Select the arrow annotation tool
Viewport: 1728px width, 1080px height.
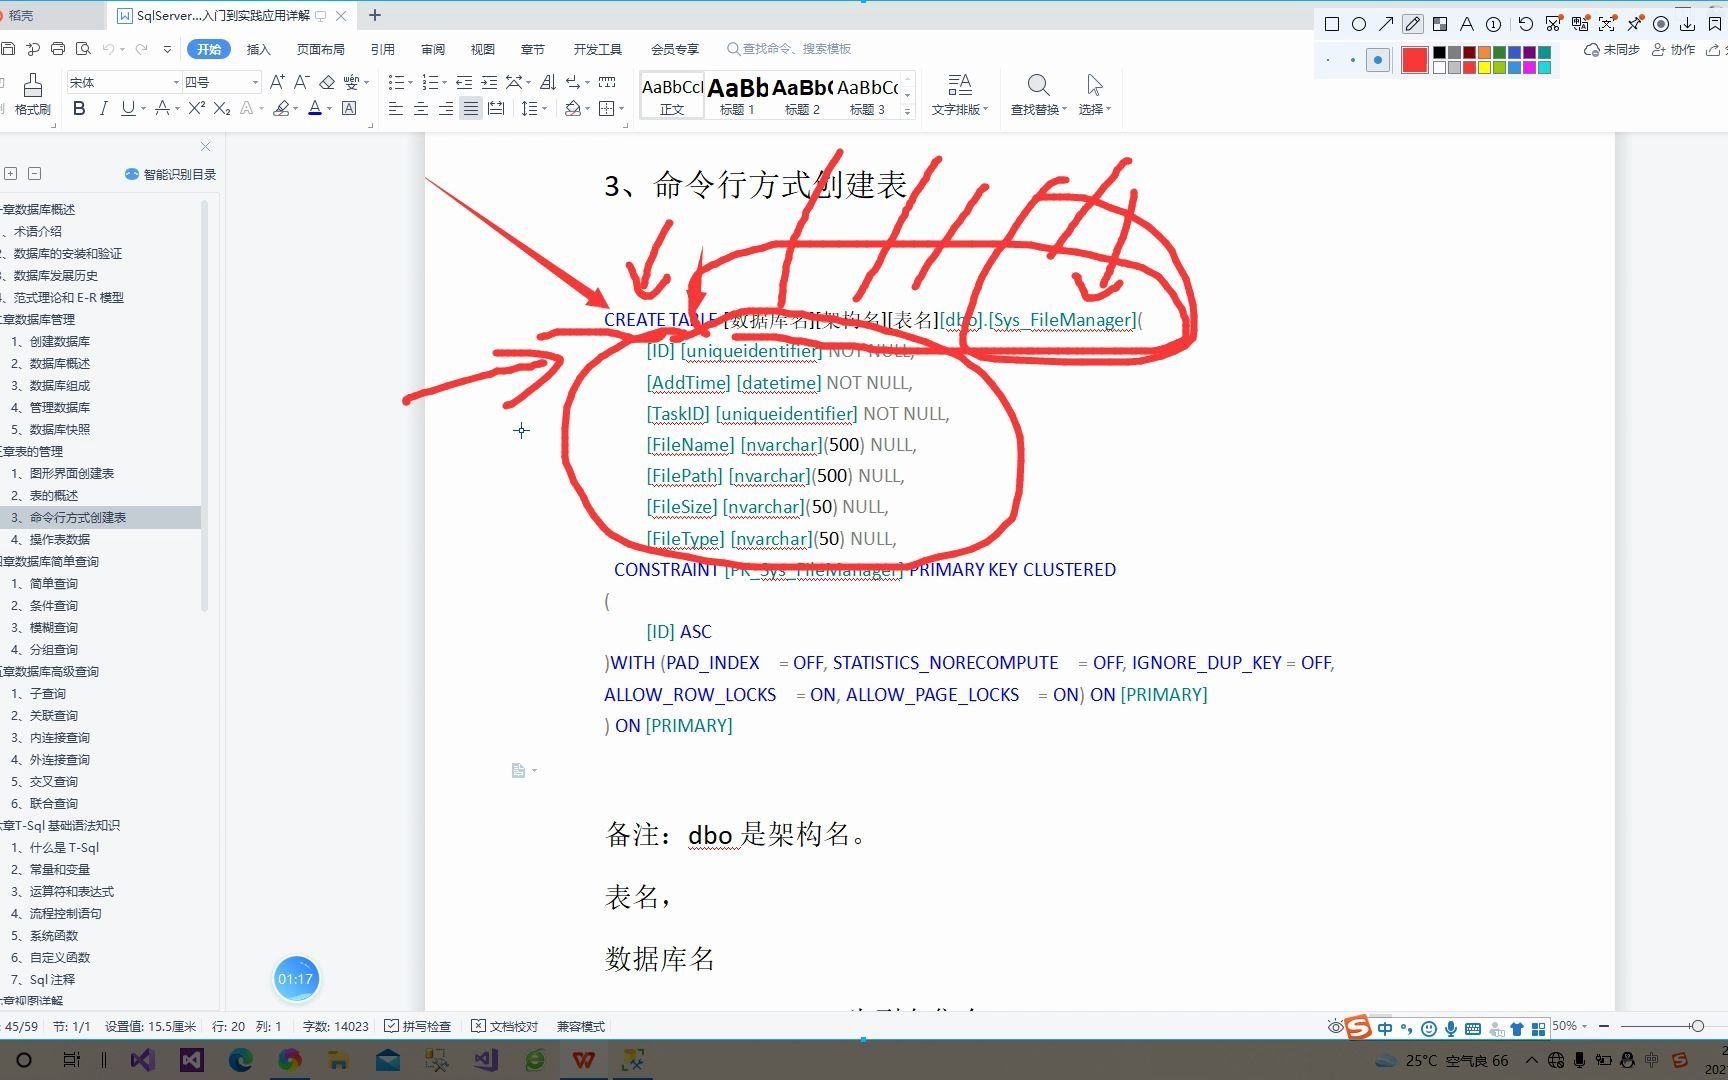tap(1385, 24)
